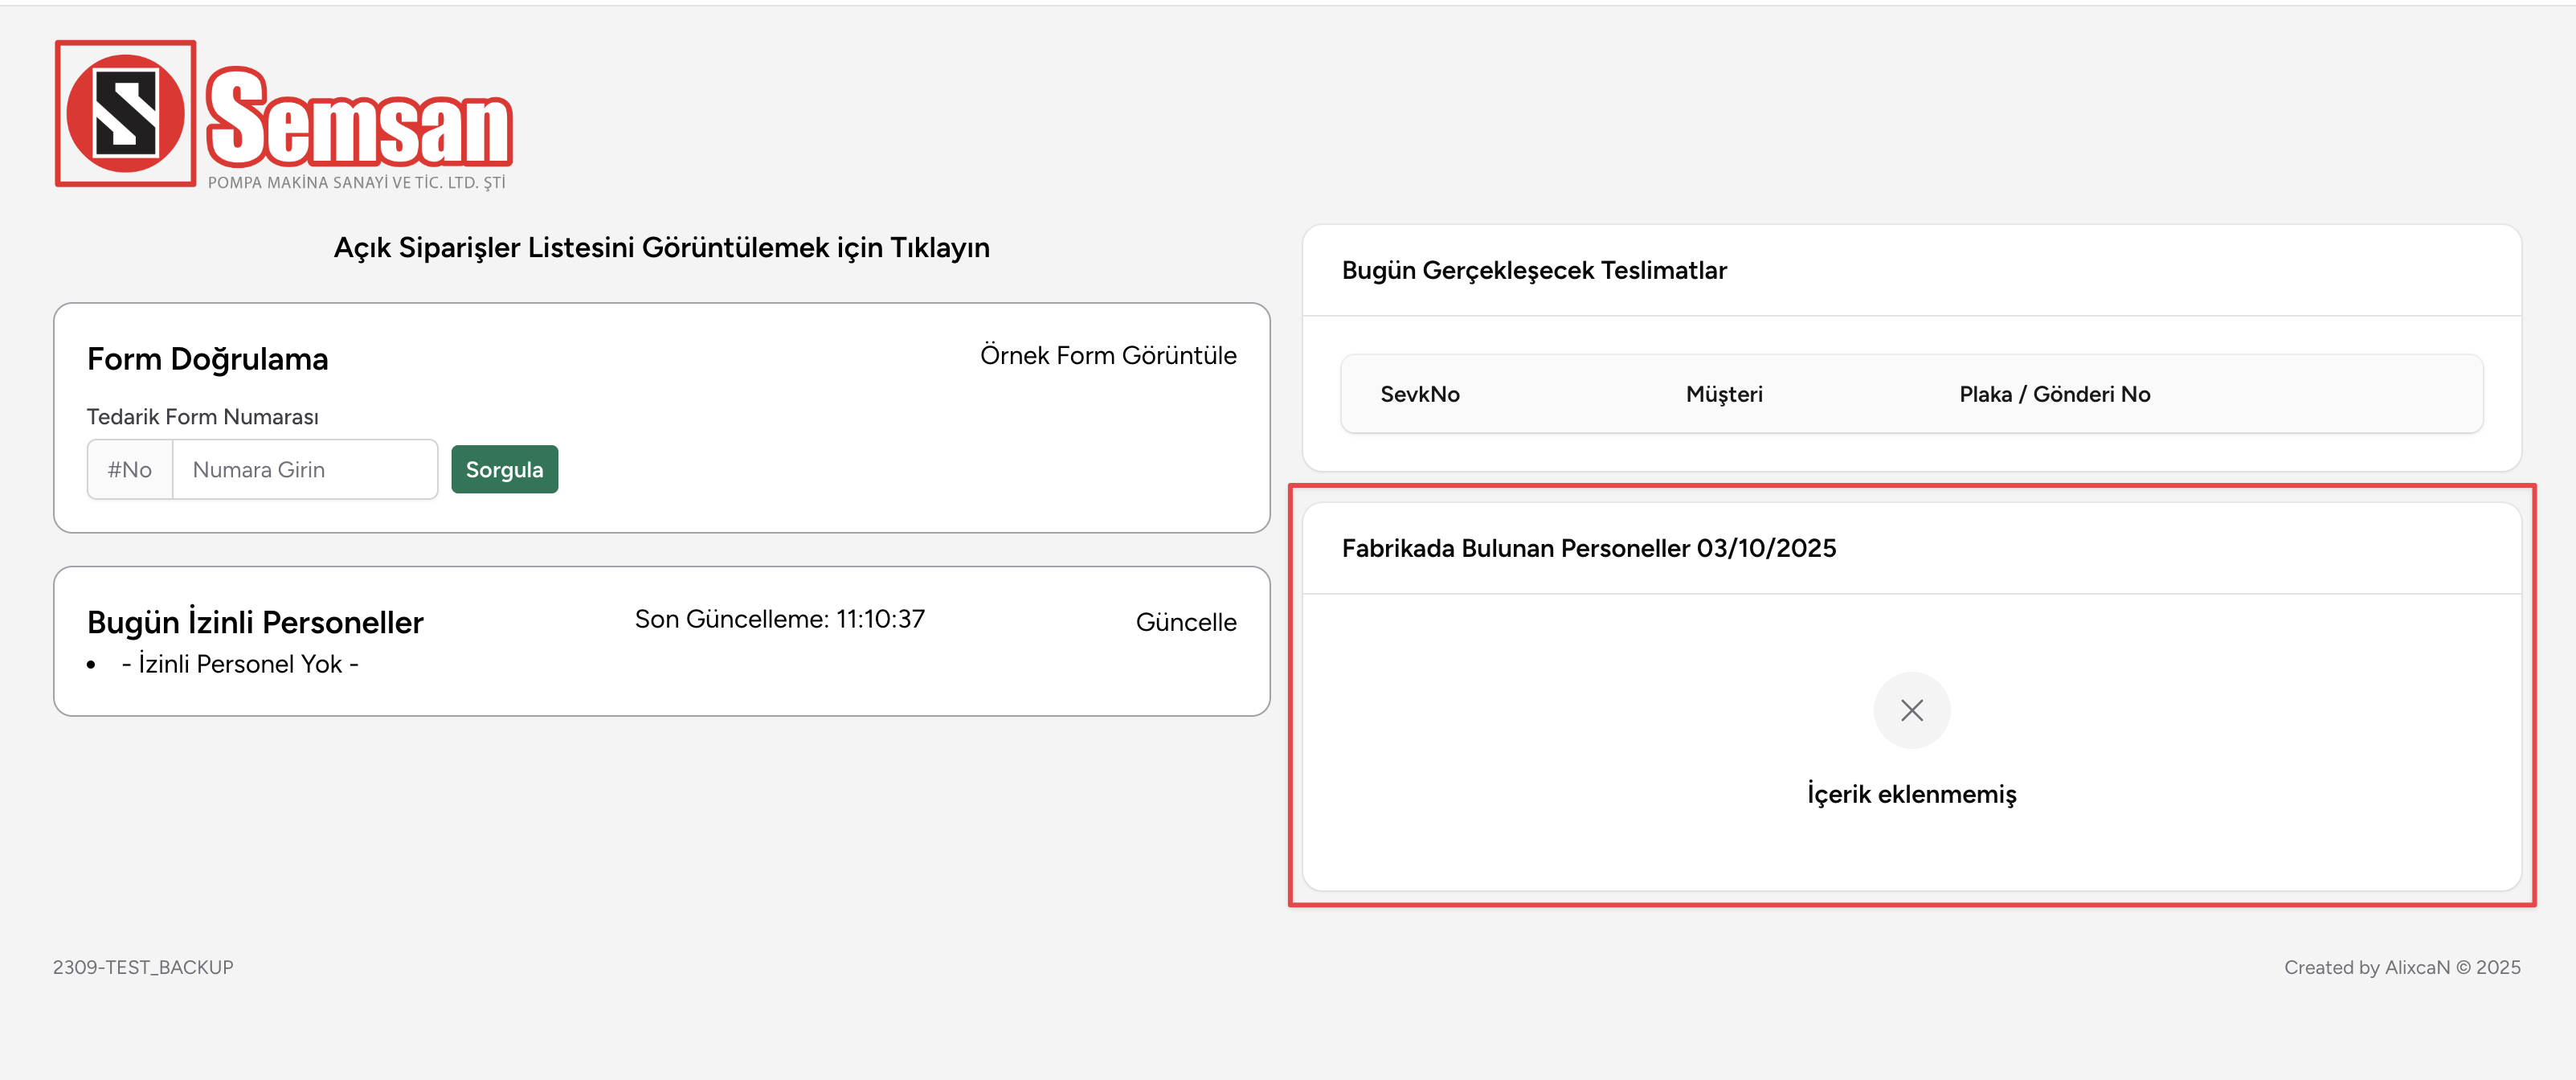Screen dimensions: 2576x1080
Task: Focus the Numara Girin input field
Action: pyautogui.click(x=305, y=469)
